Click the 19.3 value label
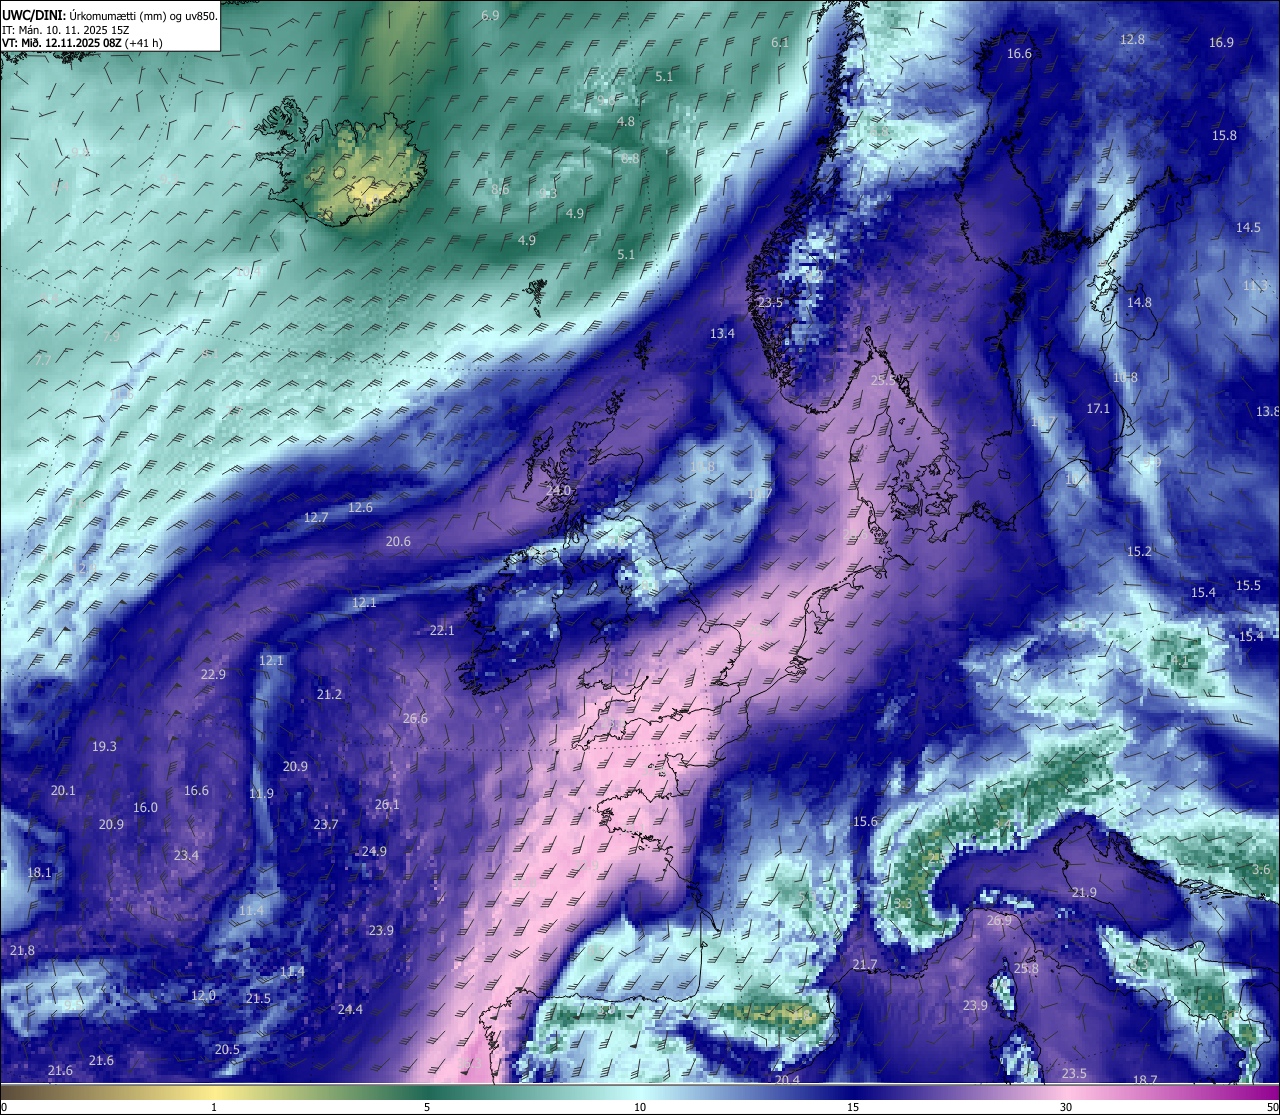The height and width of the screenshot is (1115, 1280). click(x=104, y=747)
